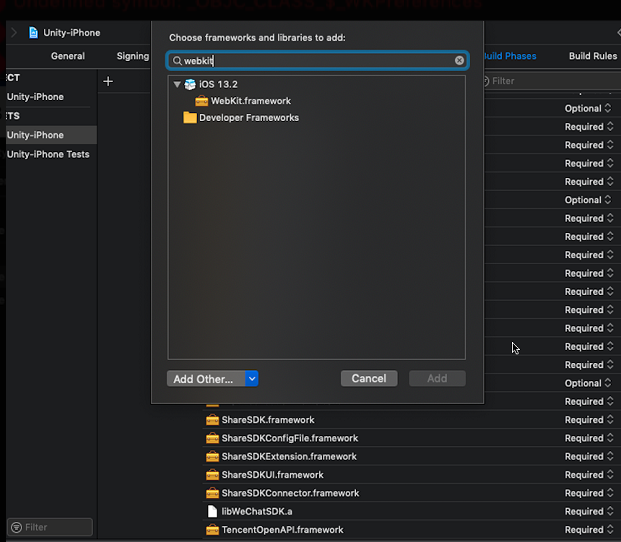The height and width of the screenshot is (542, 621).
Task: Click the magnifier icon in search field
Action: coord(177,61)
